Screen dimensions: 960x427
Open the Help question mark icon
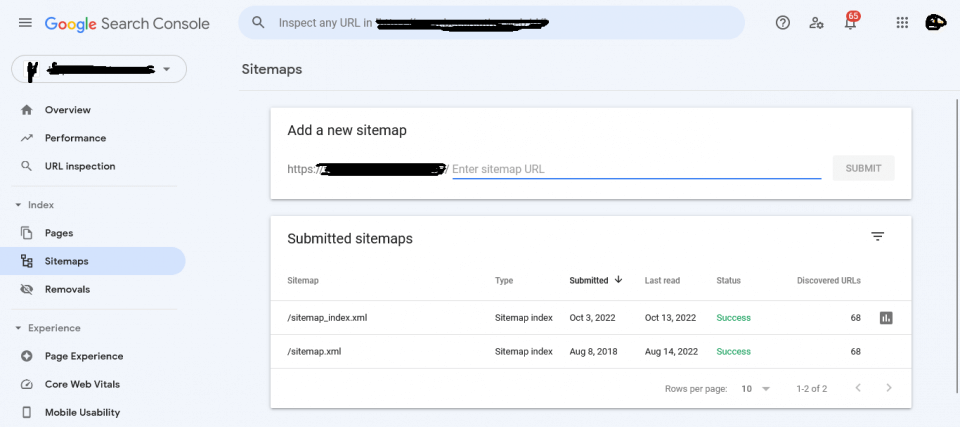pyautogui.click(x=782, y=23)
